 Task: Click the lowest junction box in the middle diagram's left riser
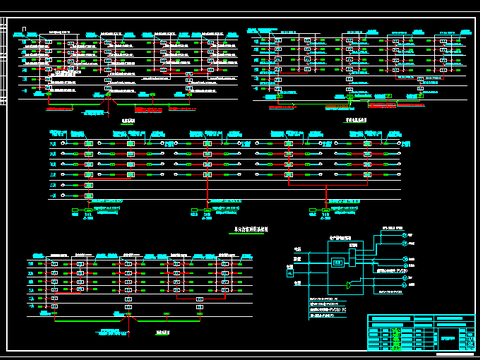pyautogui.click(x=88, y=196)
